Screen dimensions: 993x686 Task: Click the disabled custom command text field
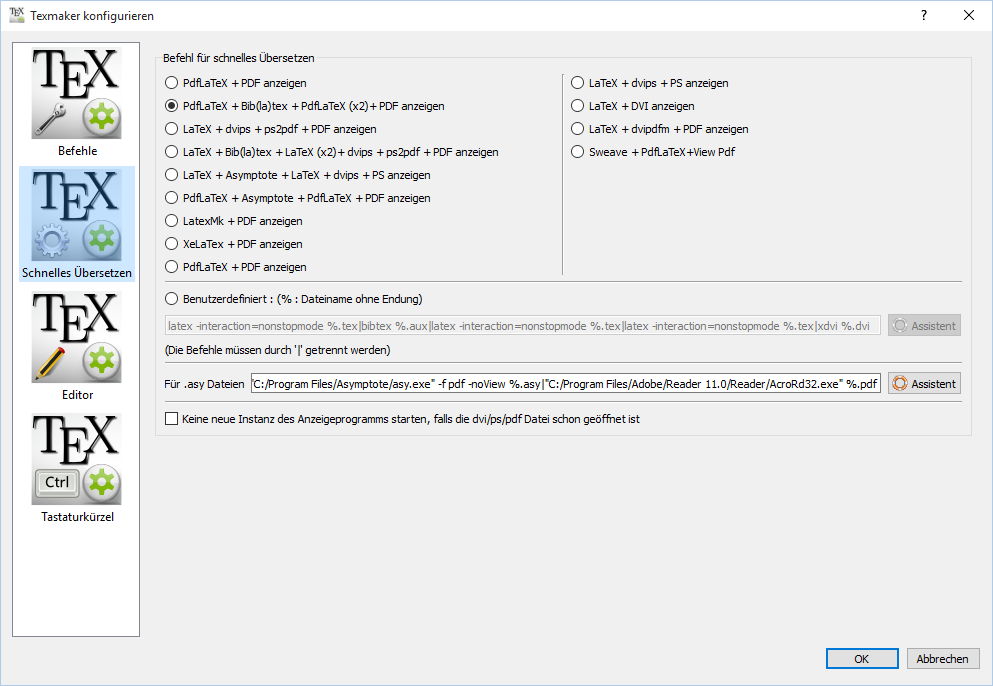(x=522, y=326)
